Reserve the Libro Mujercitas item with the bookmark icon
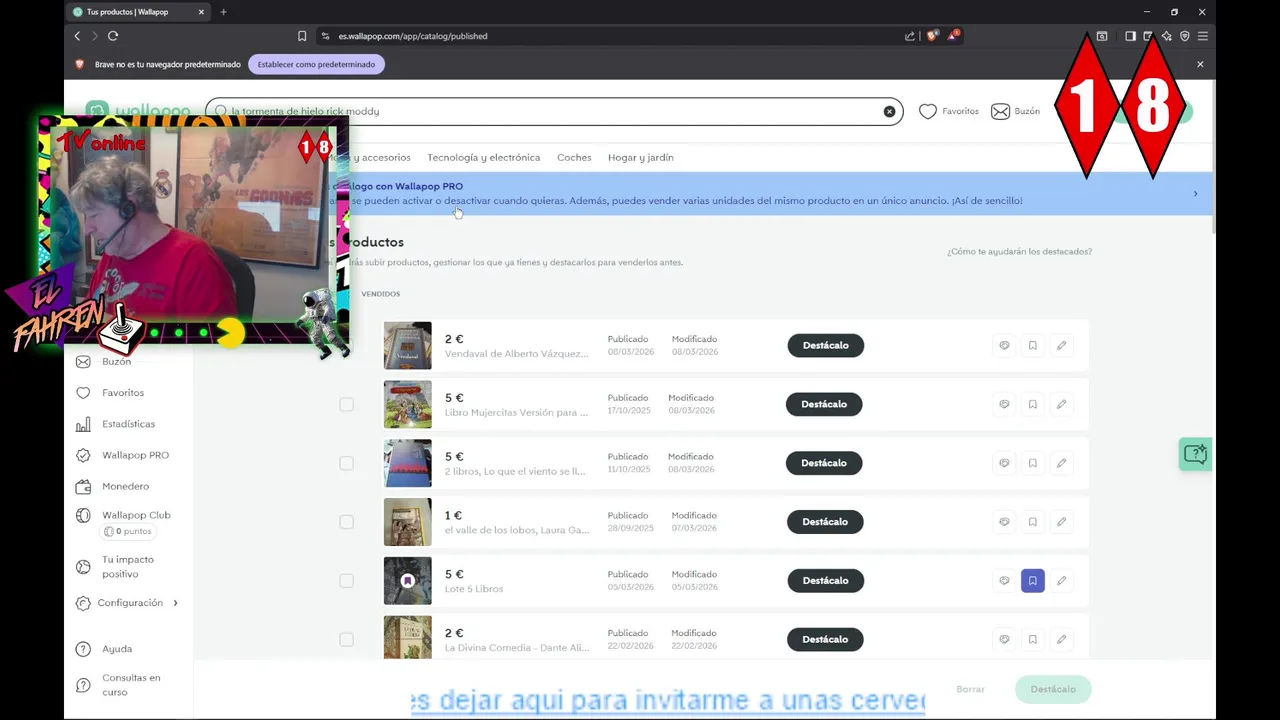The height and width of the screenshot is (720, 1280). click(x=1033, y=404)
